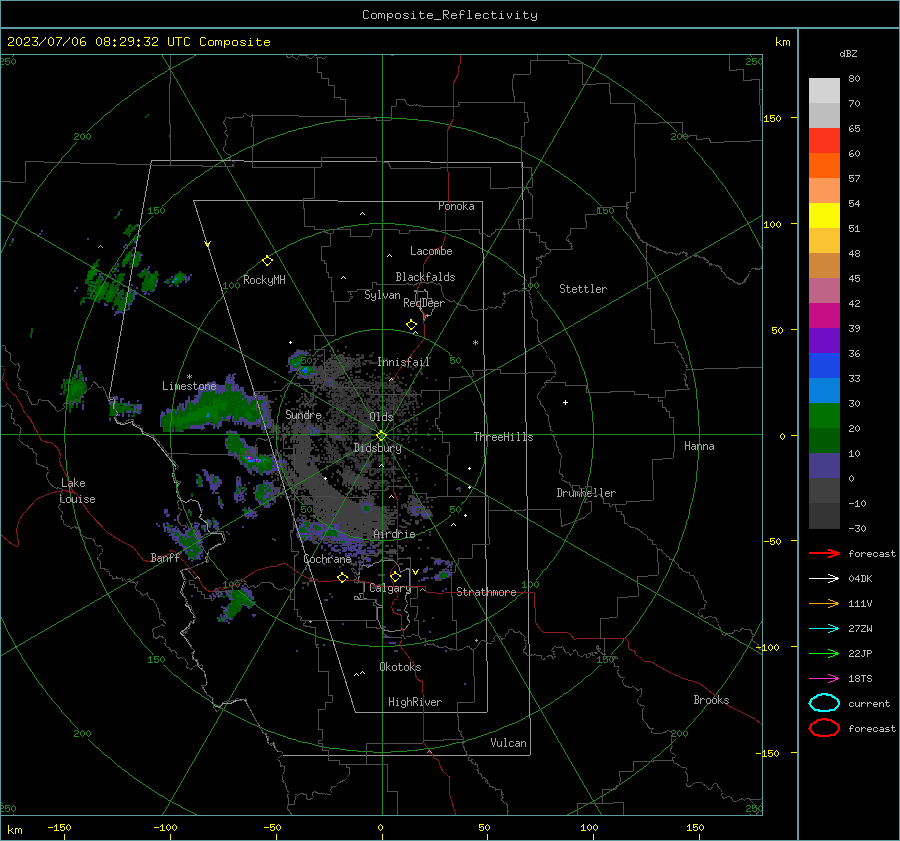
Task: Click the red forecast ellipse icon
Action: click(824, 728)
